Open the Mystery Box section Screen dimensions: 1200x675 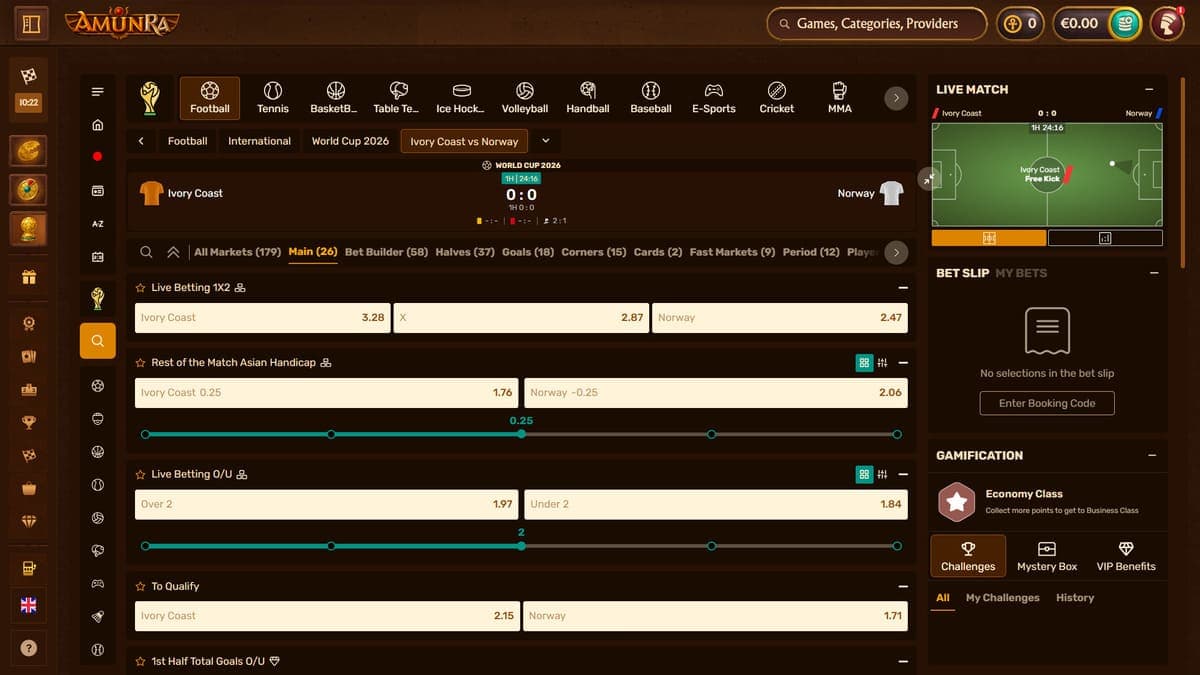pos(1047,555)
